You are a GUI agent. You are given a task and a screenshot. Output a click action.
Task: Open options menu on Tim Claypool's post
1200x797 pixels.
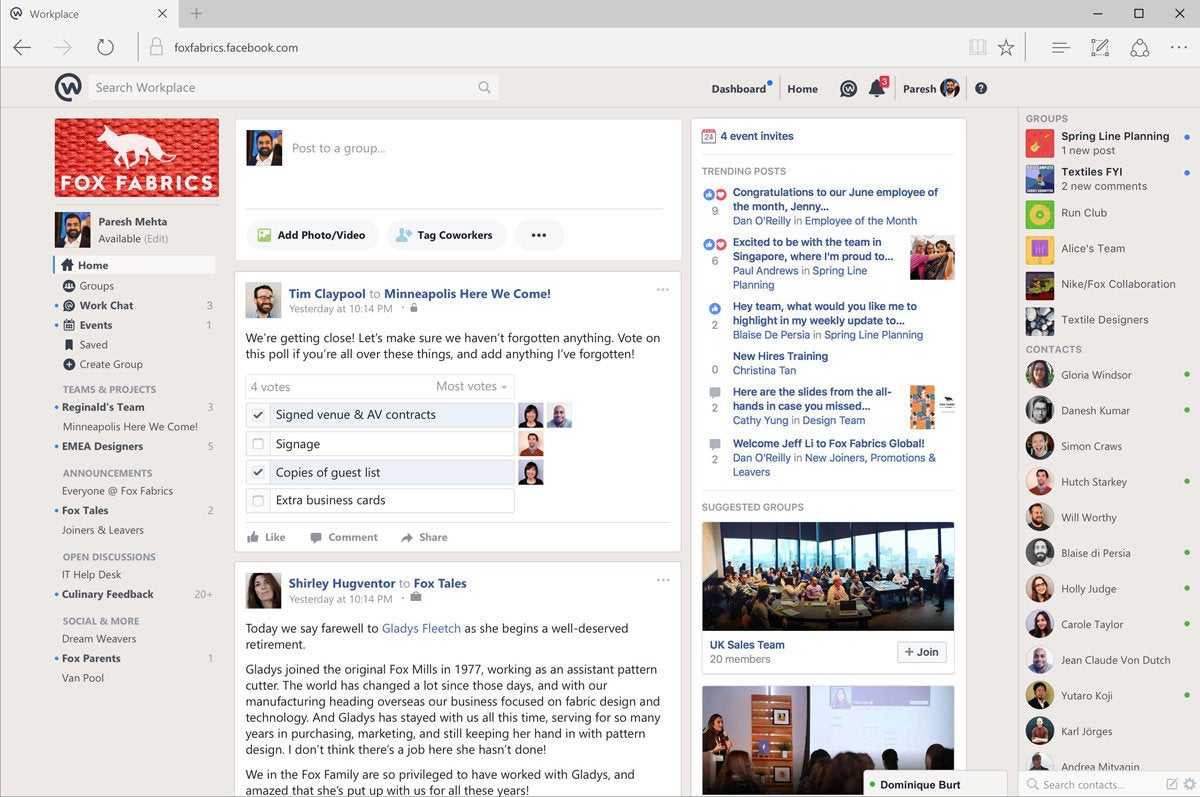click(x=662, y=290)
